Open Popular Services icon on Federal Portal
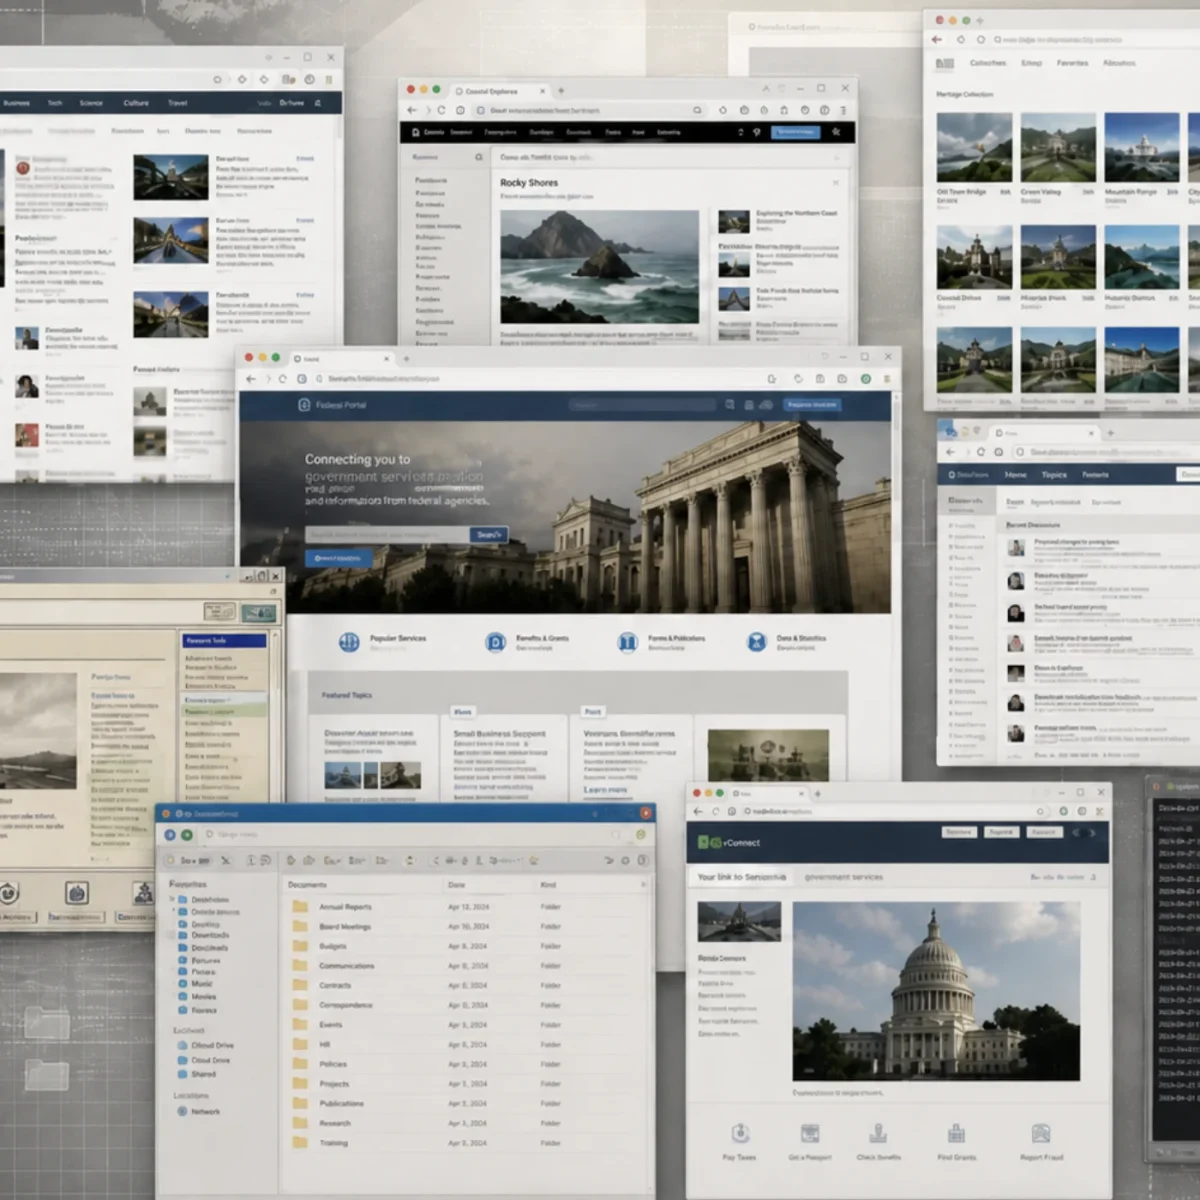The height and width of the screenshot is (1200, 1200). [349, 642]
